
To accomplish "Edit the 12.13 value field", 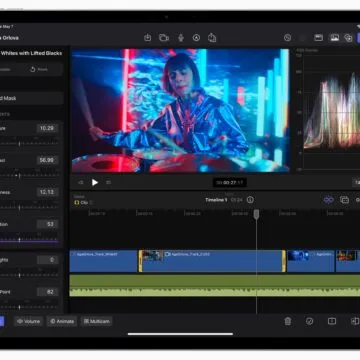I will [x=47, y=192].
